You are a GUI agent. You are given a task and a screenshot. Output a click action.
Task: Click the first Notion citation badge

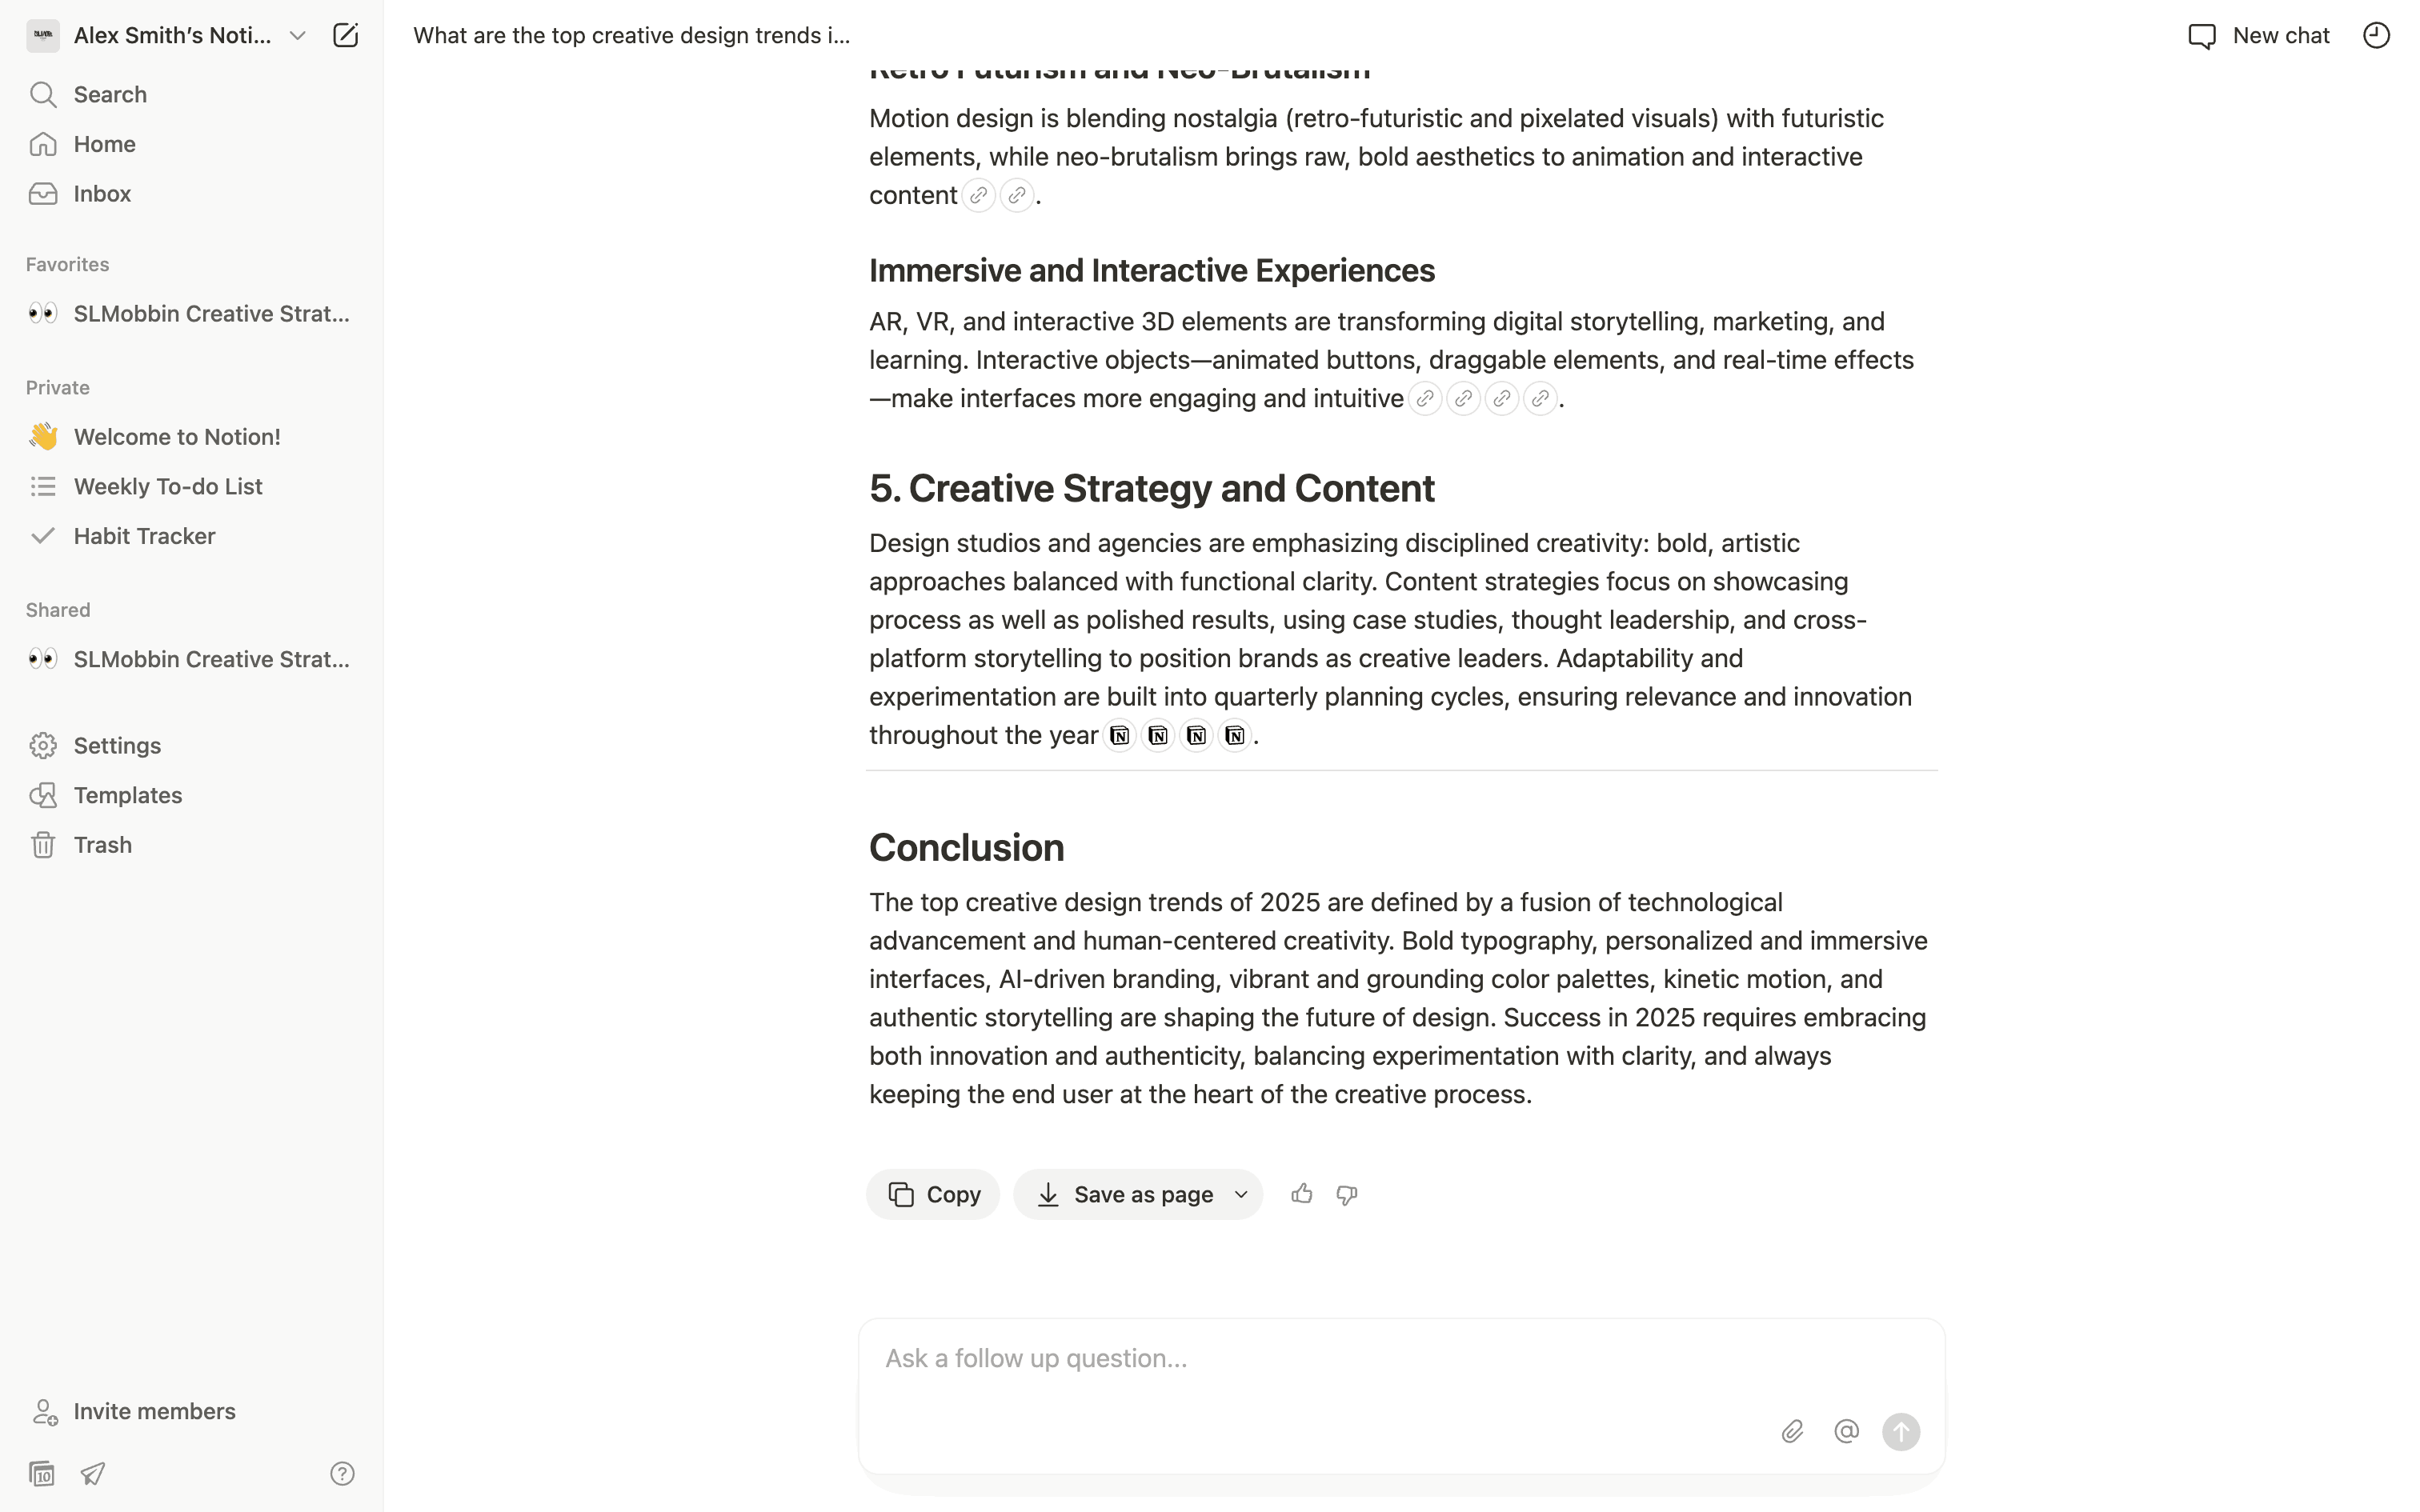click(1119, 736)
